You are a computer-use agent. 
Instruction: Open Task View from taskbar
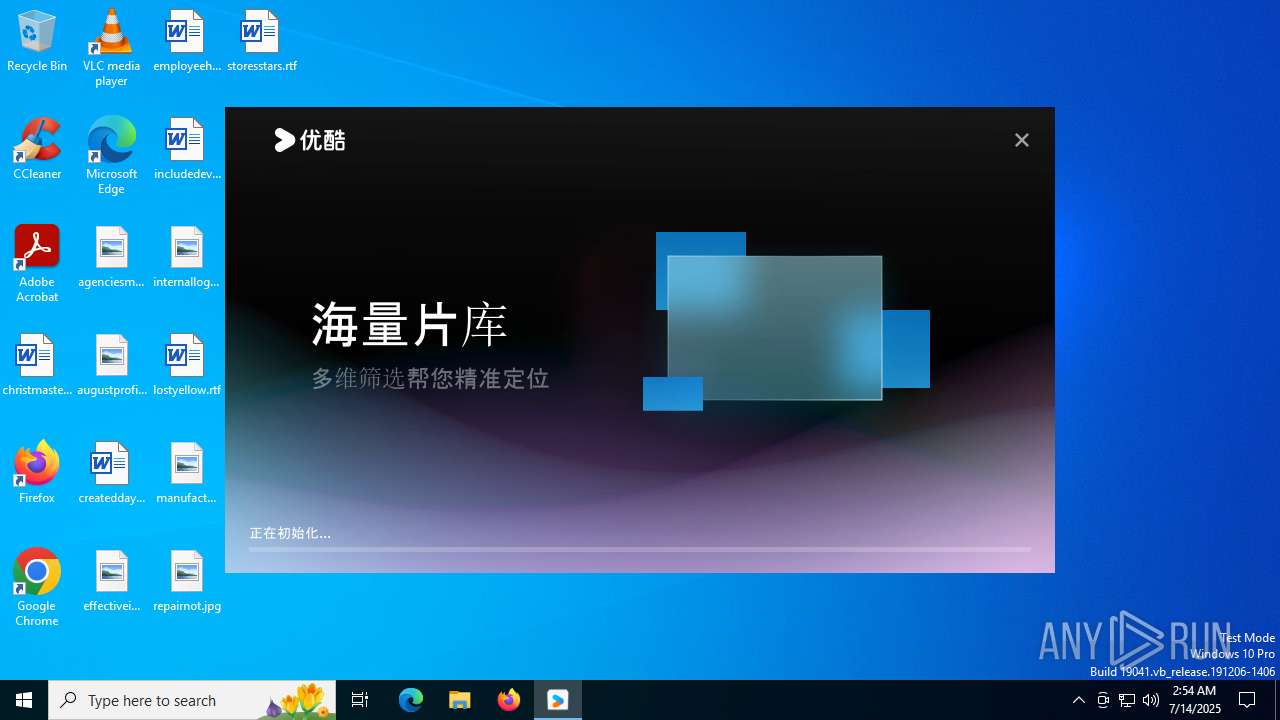(360, 700)
